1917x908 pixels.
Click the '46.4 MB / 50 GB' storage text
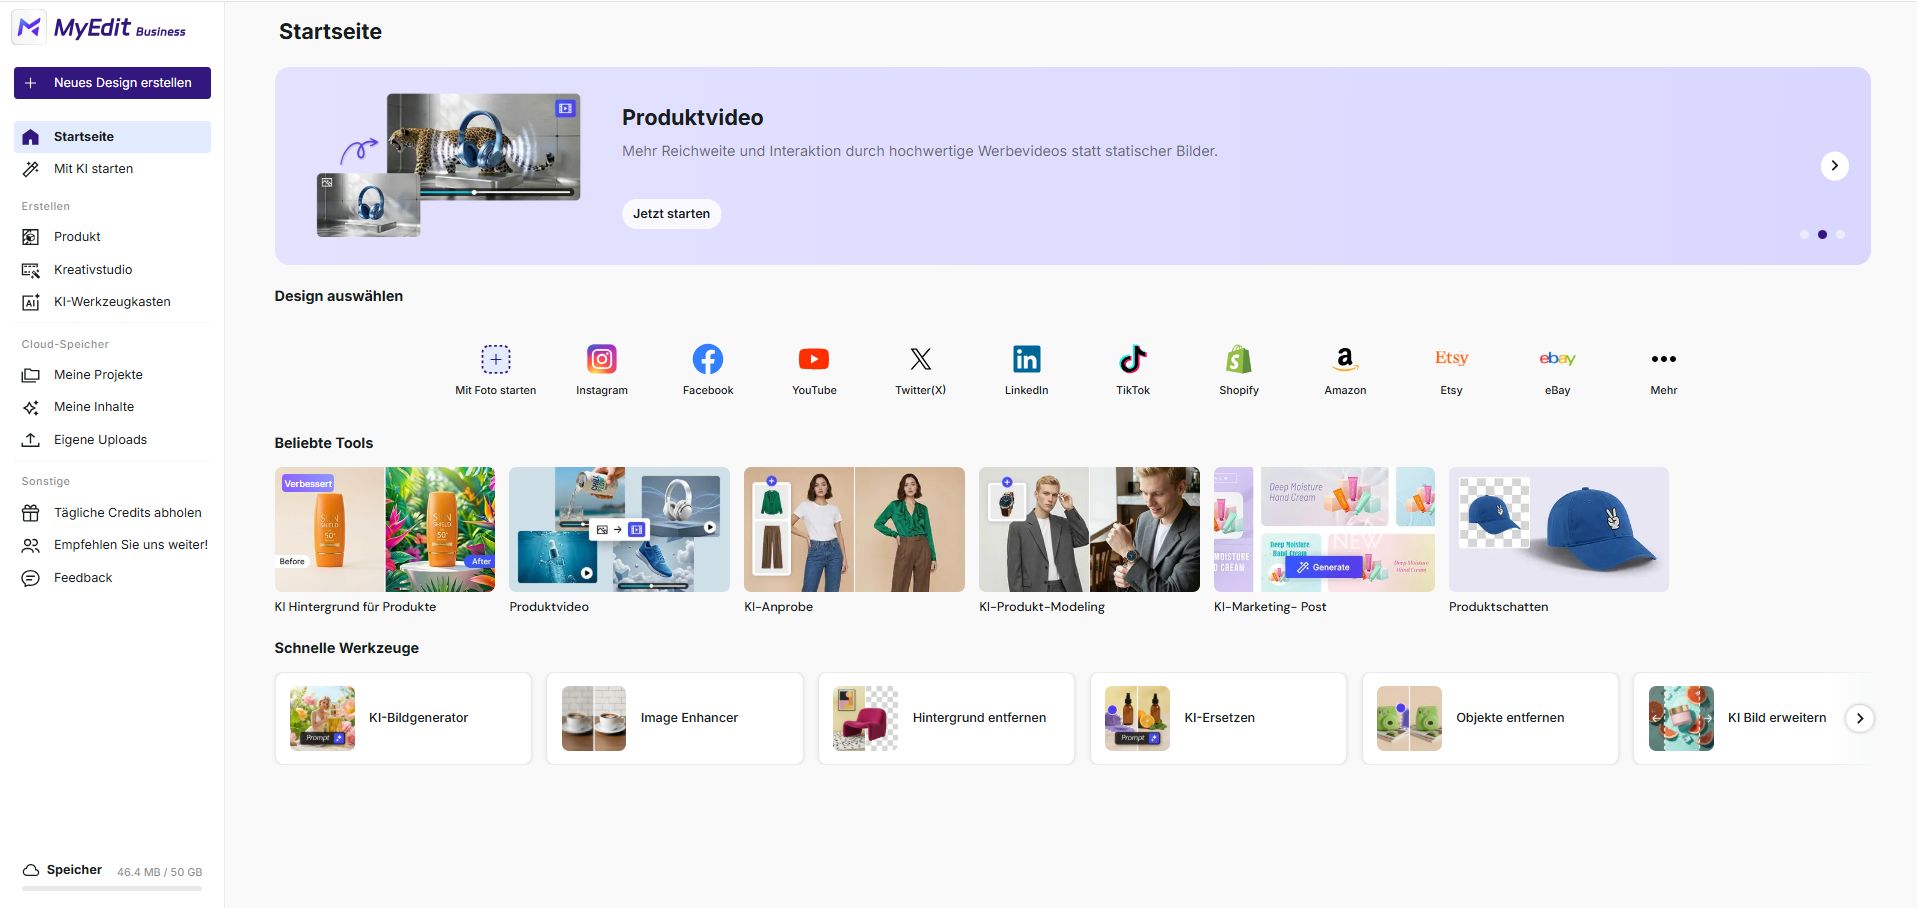pyautogui.click(x=160, y=872)
